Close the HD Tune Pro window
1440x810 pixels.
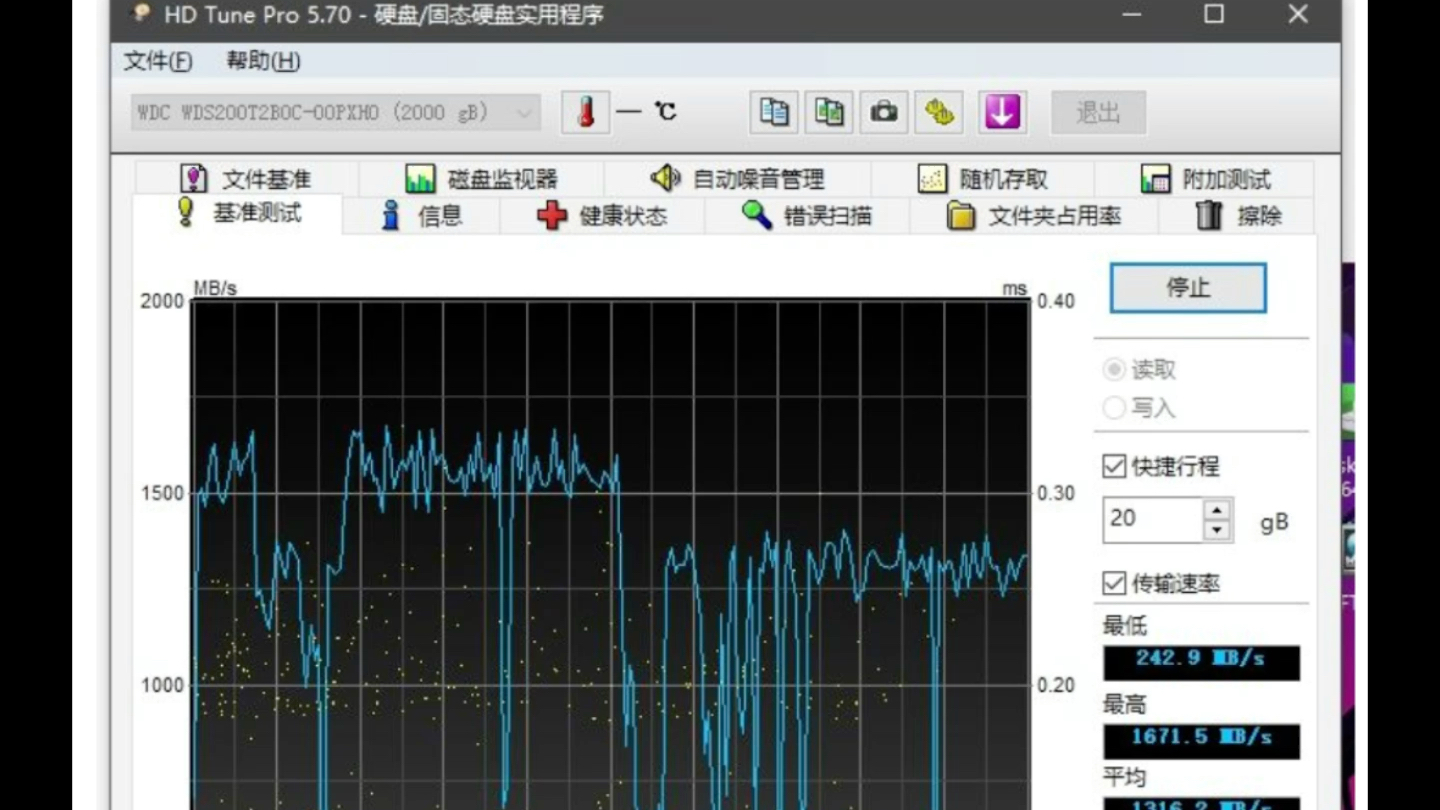(1298, 14)
